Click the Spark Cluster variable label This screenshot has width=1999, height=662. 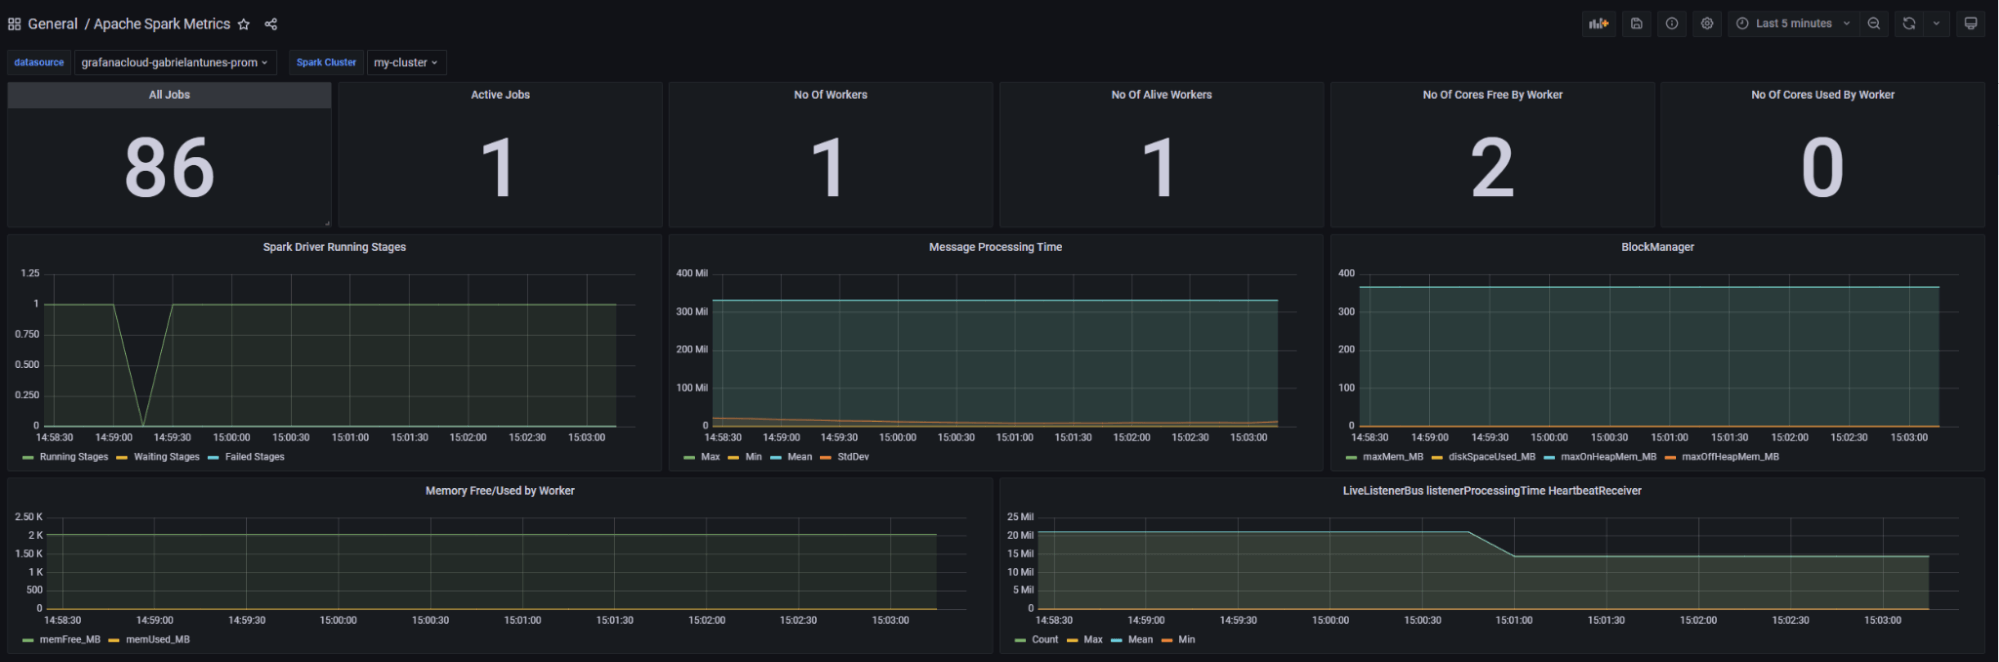point(326,63)
